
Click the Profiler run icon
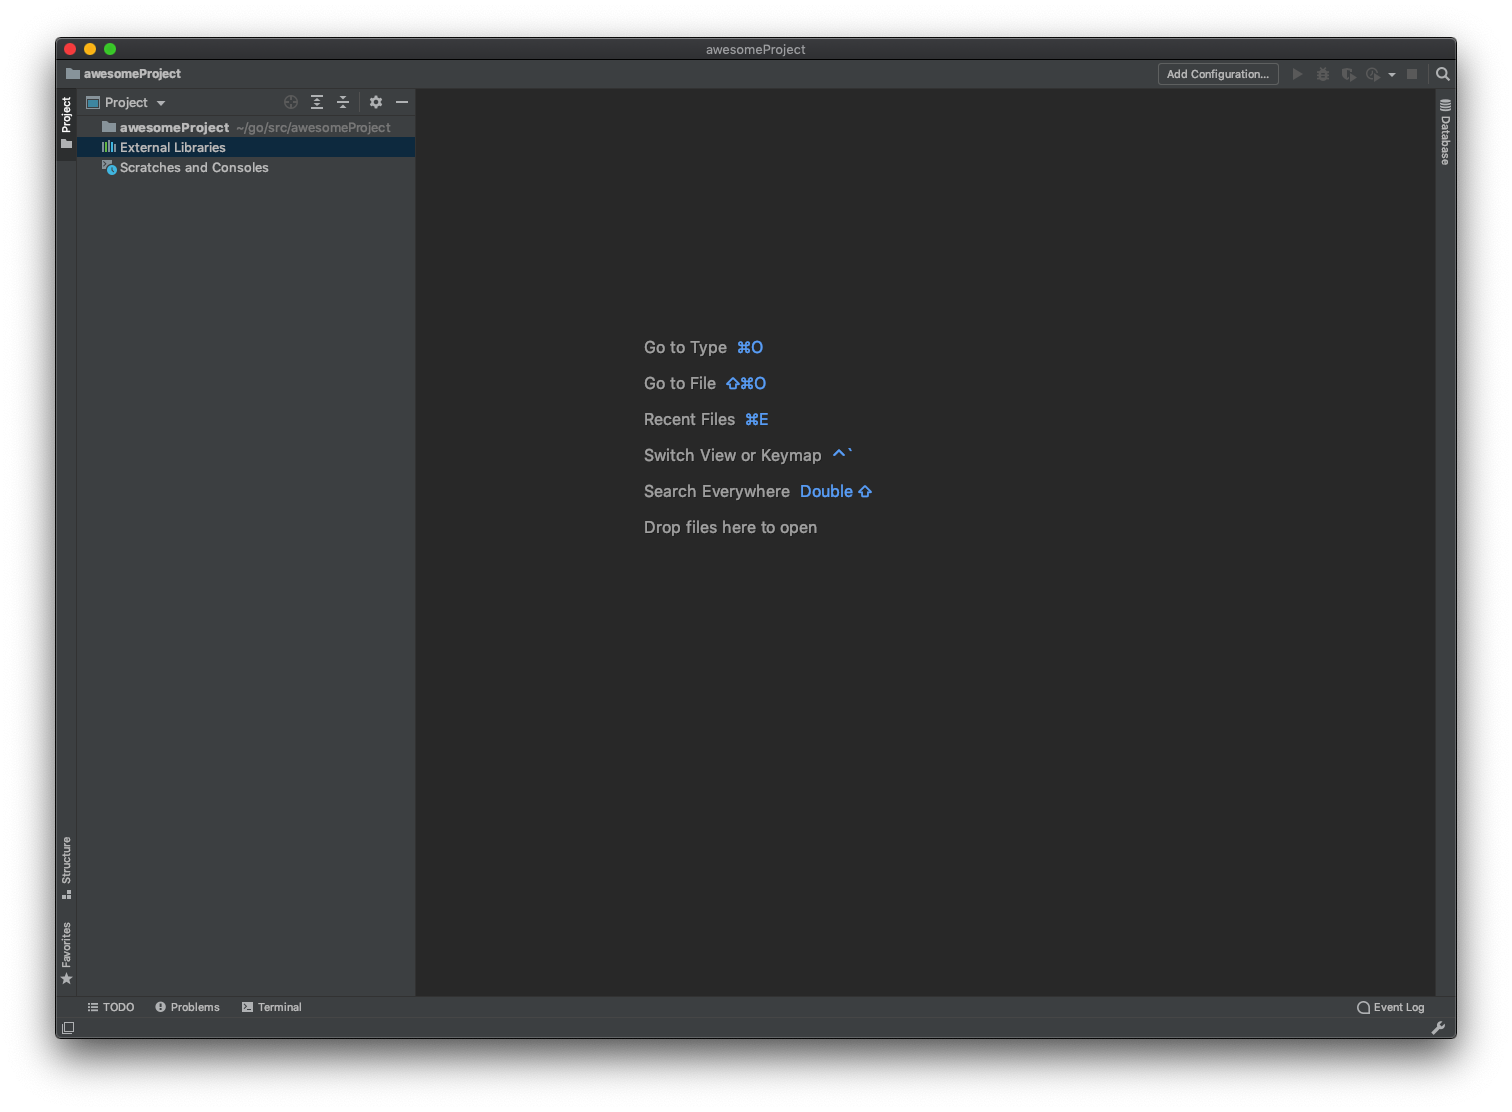(1373, 74)
